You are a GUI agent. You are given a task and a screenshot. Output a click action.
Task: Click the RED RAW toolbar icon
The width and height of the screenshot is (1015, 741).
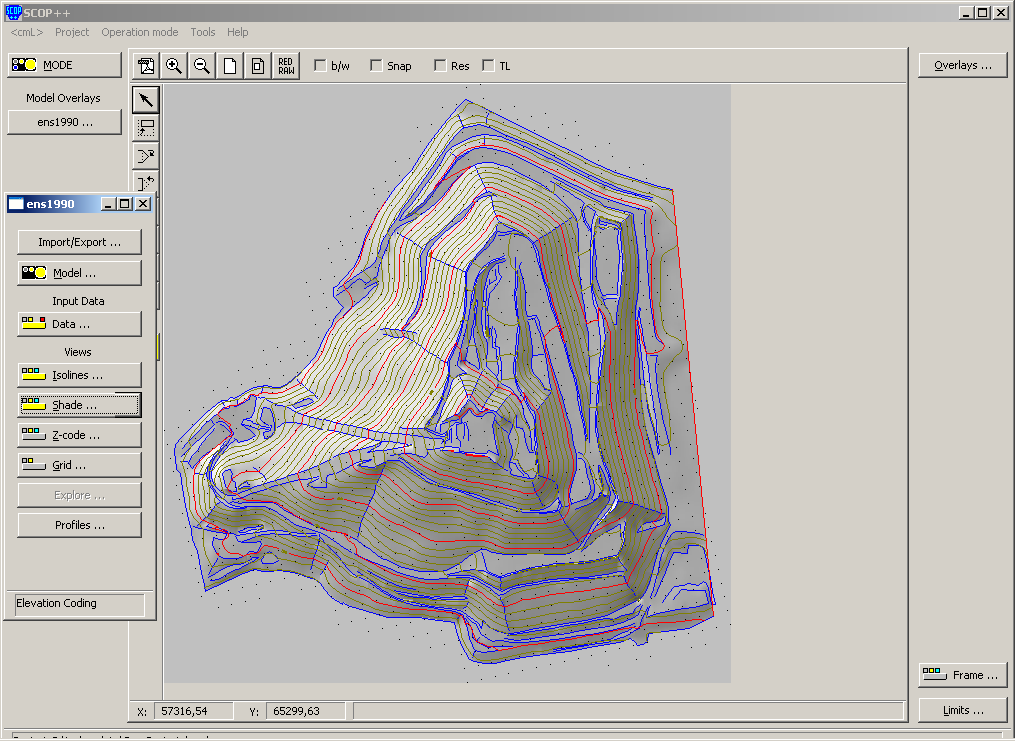click(x=285, y=65)
